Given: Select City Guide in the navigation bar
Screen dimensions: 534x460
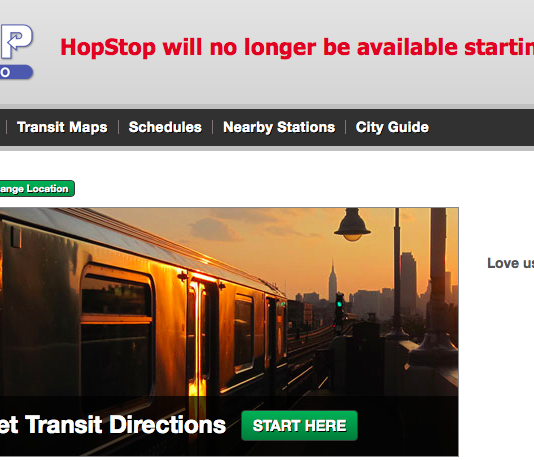Looking at the screenshot, I should coord(392,127).
